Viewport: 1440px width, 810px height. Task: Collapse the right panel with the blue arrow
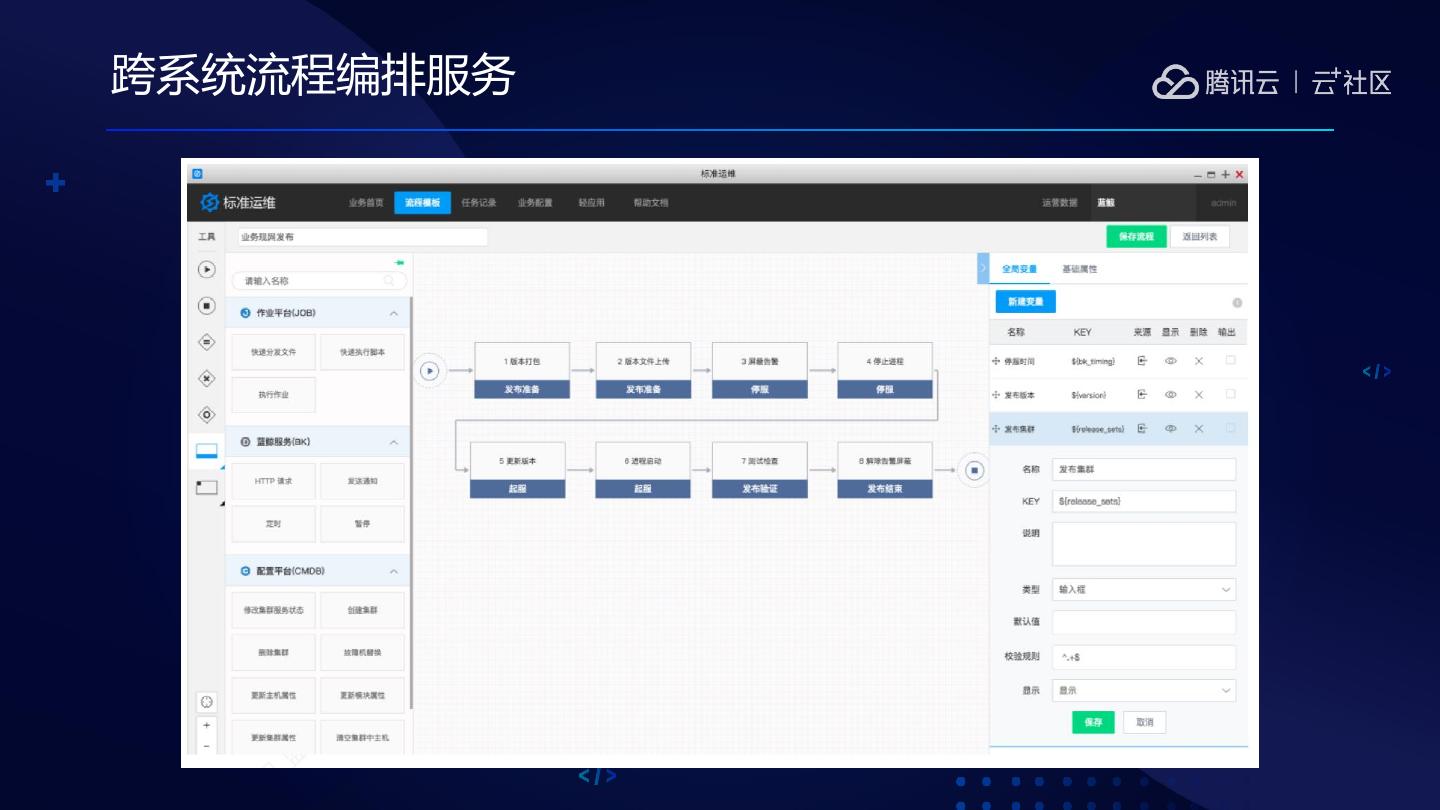click(982, 268)
